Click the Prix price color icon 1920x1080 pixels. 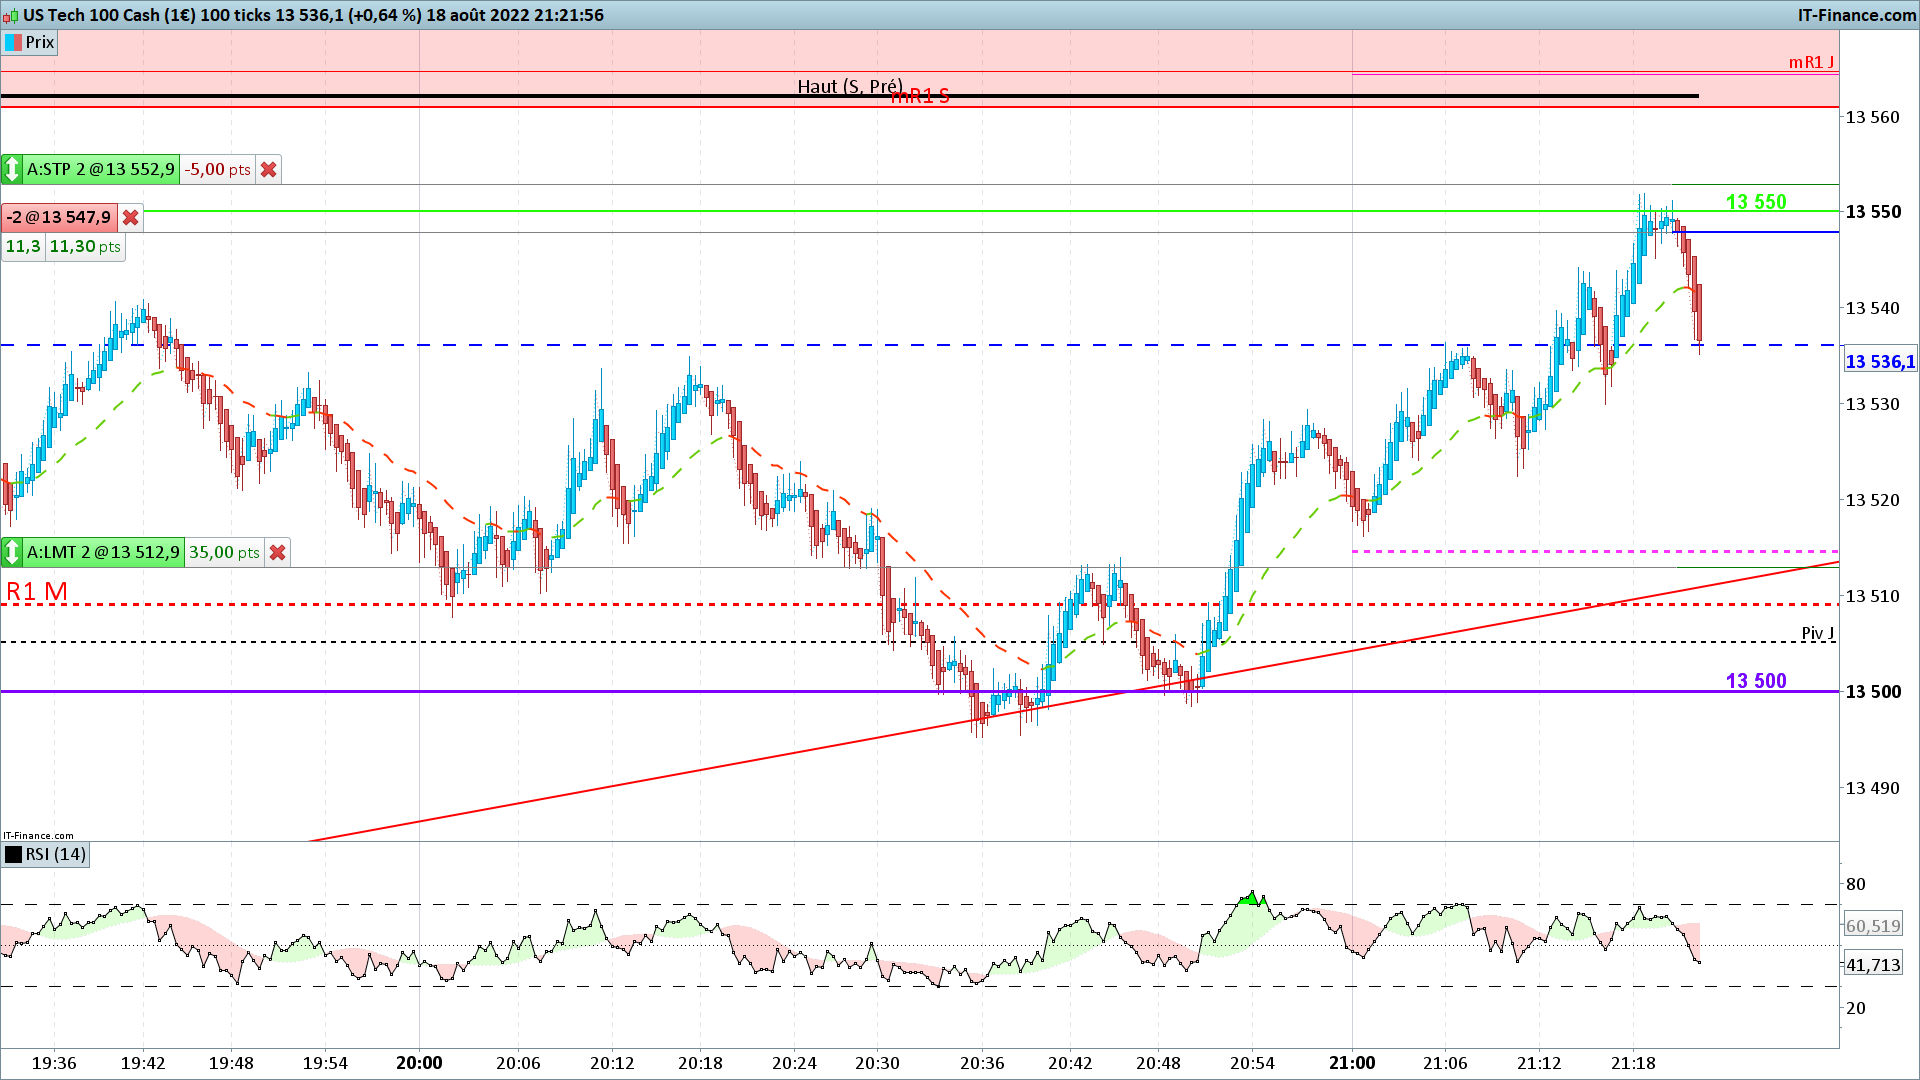tap(13, 43)
